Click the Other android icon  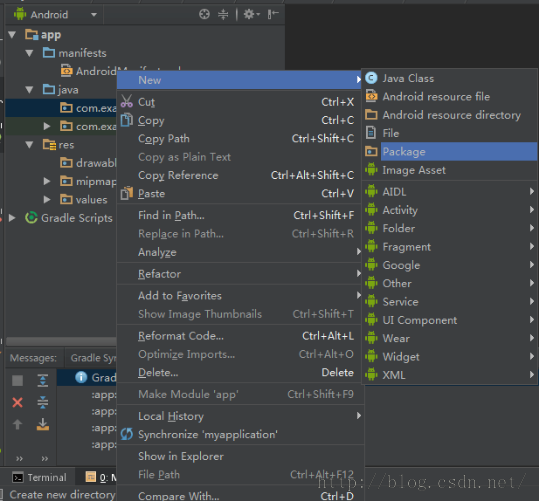[x=371, y=283]
